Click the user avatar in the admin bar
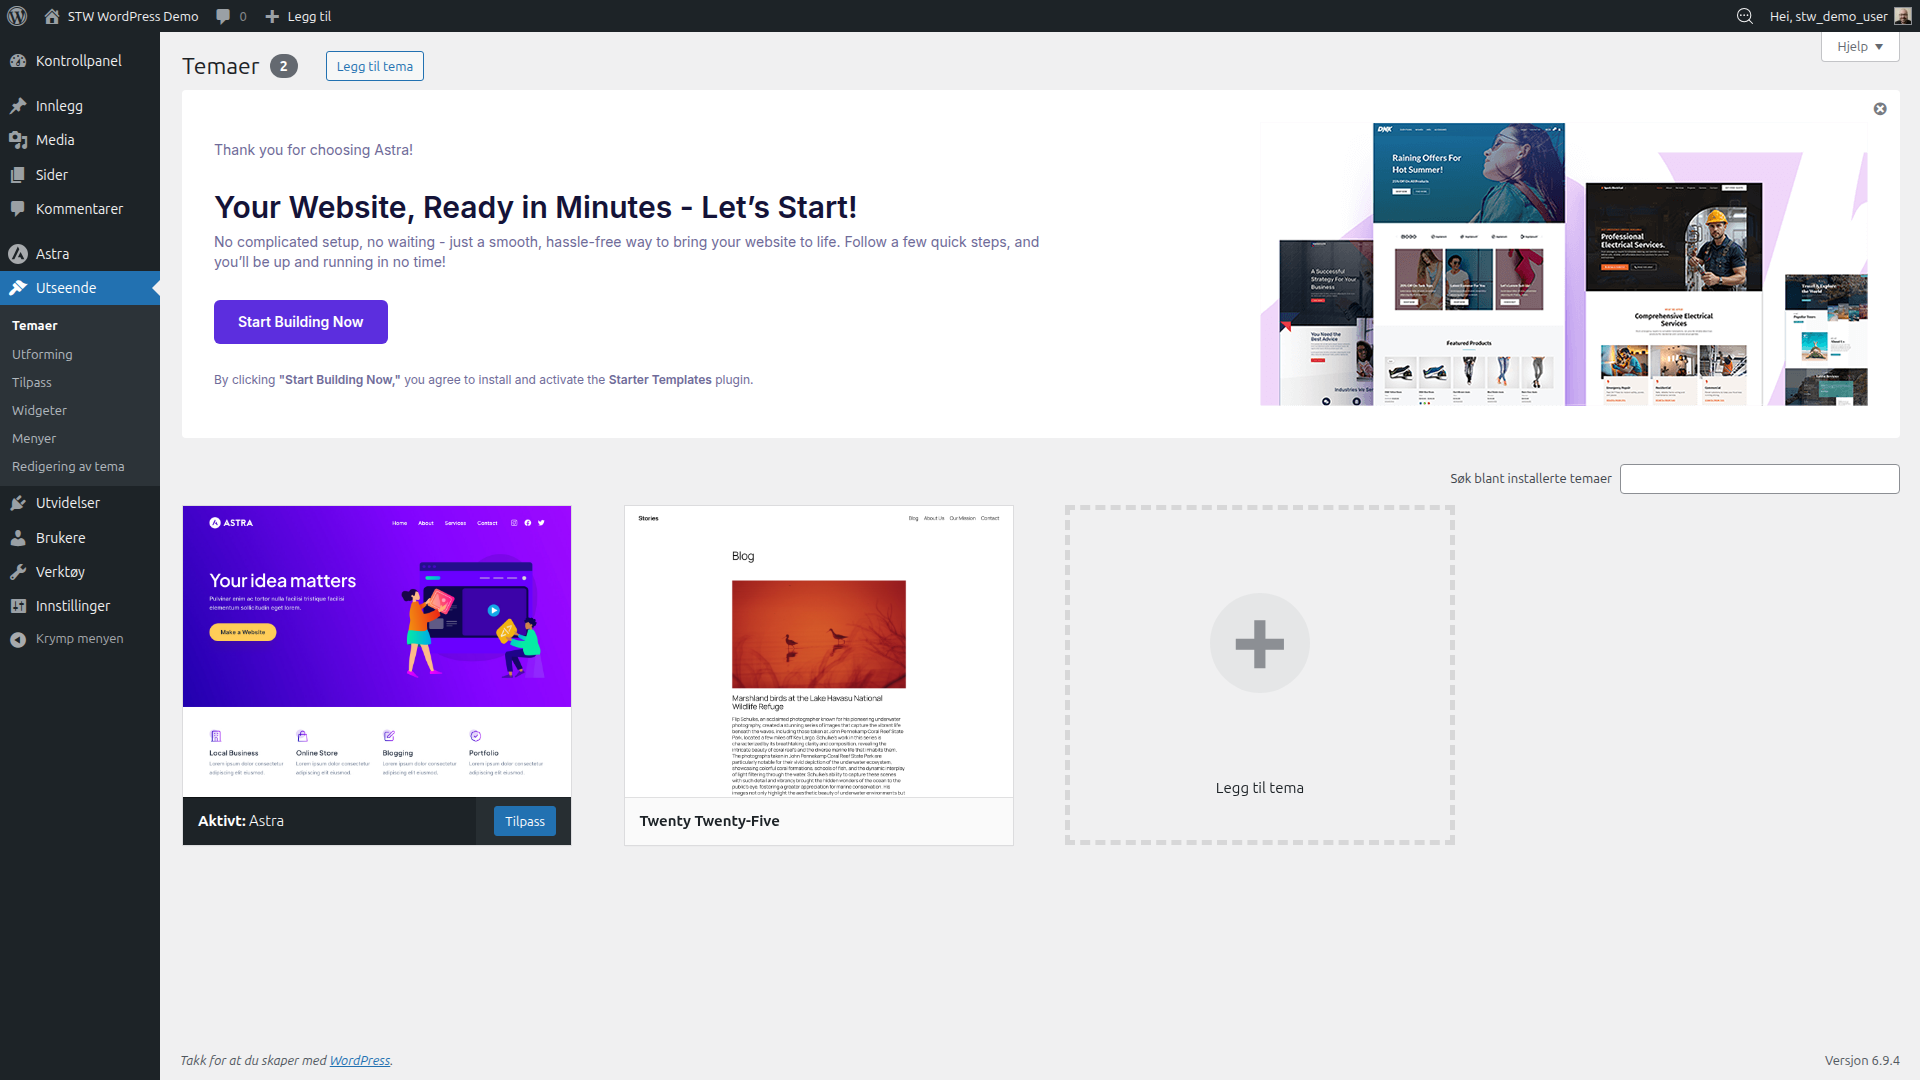1920x1080 pixels. [1903, 16]
